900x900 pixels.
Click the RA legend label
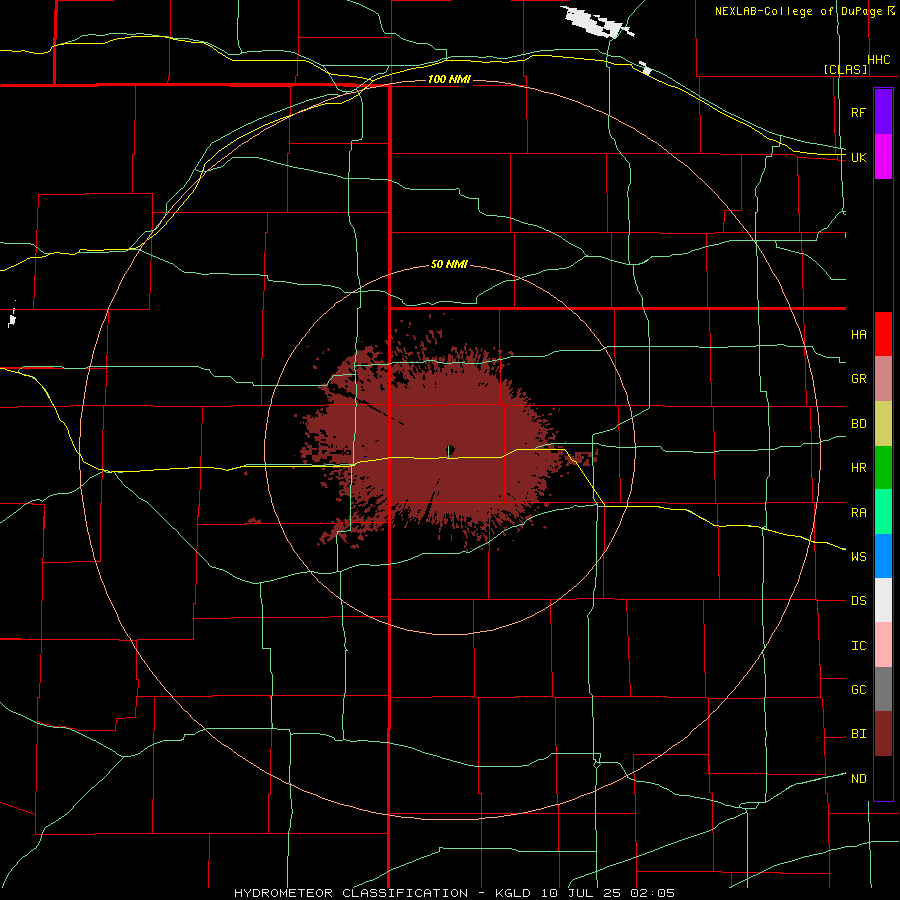click(858, 513)
